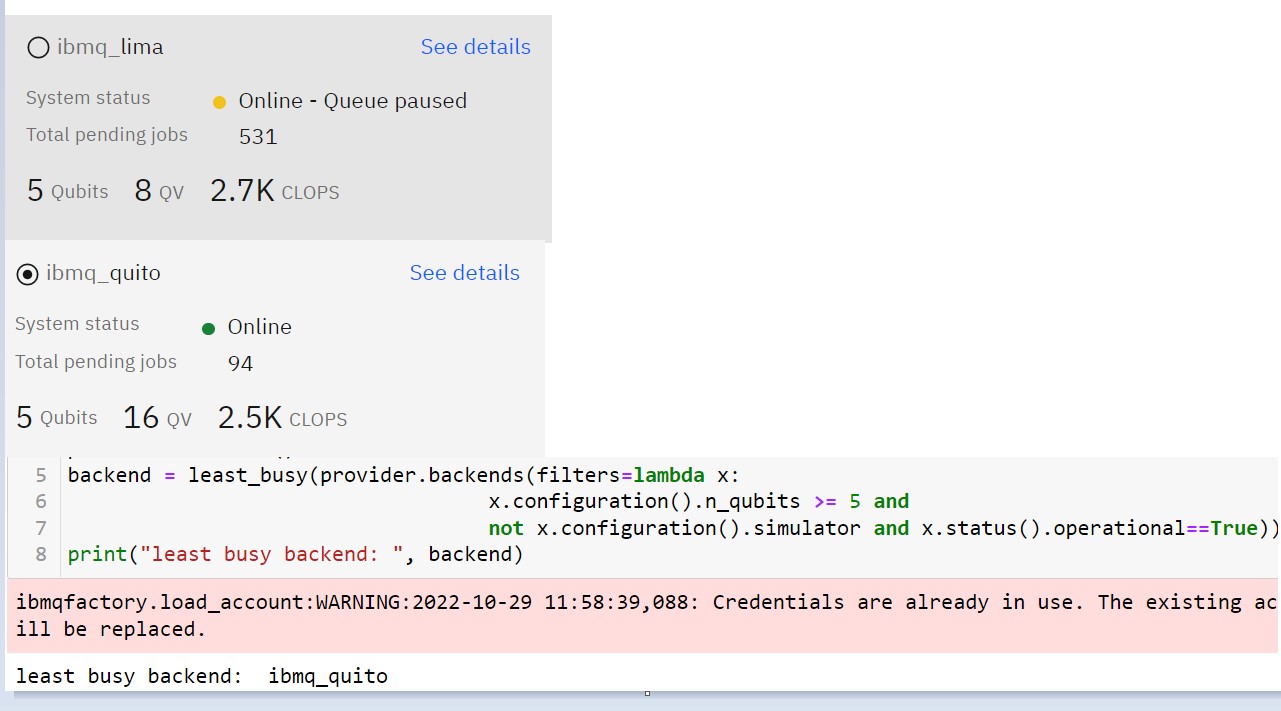This screenshot has height=711, width=1281.
Task: Click the output 'least busy backend: ibmq_quito'
Action: point(202,676)
